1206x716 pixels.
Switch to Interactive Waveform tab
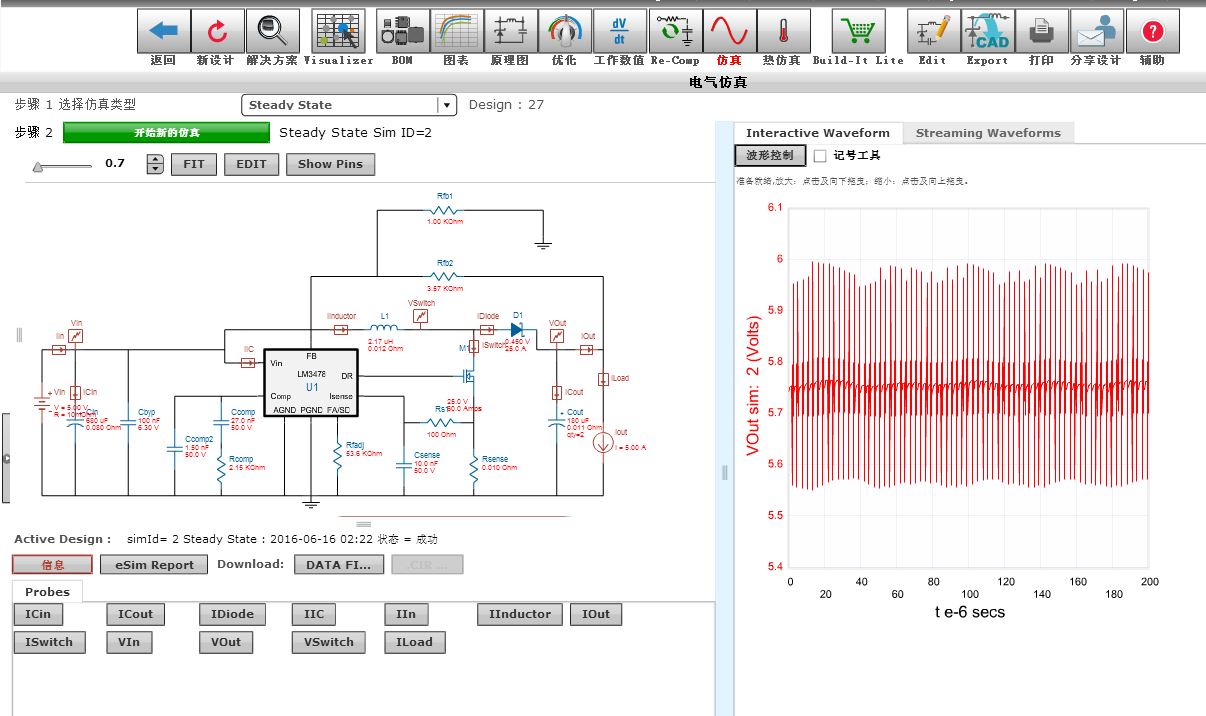coord(817,133)
